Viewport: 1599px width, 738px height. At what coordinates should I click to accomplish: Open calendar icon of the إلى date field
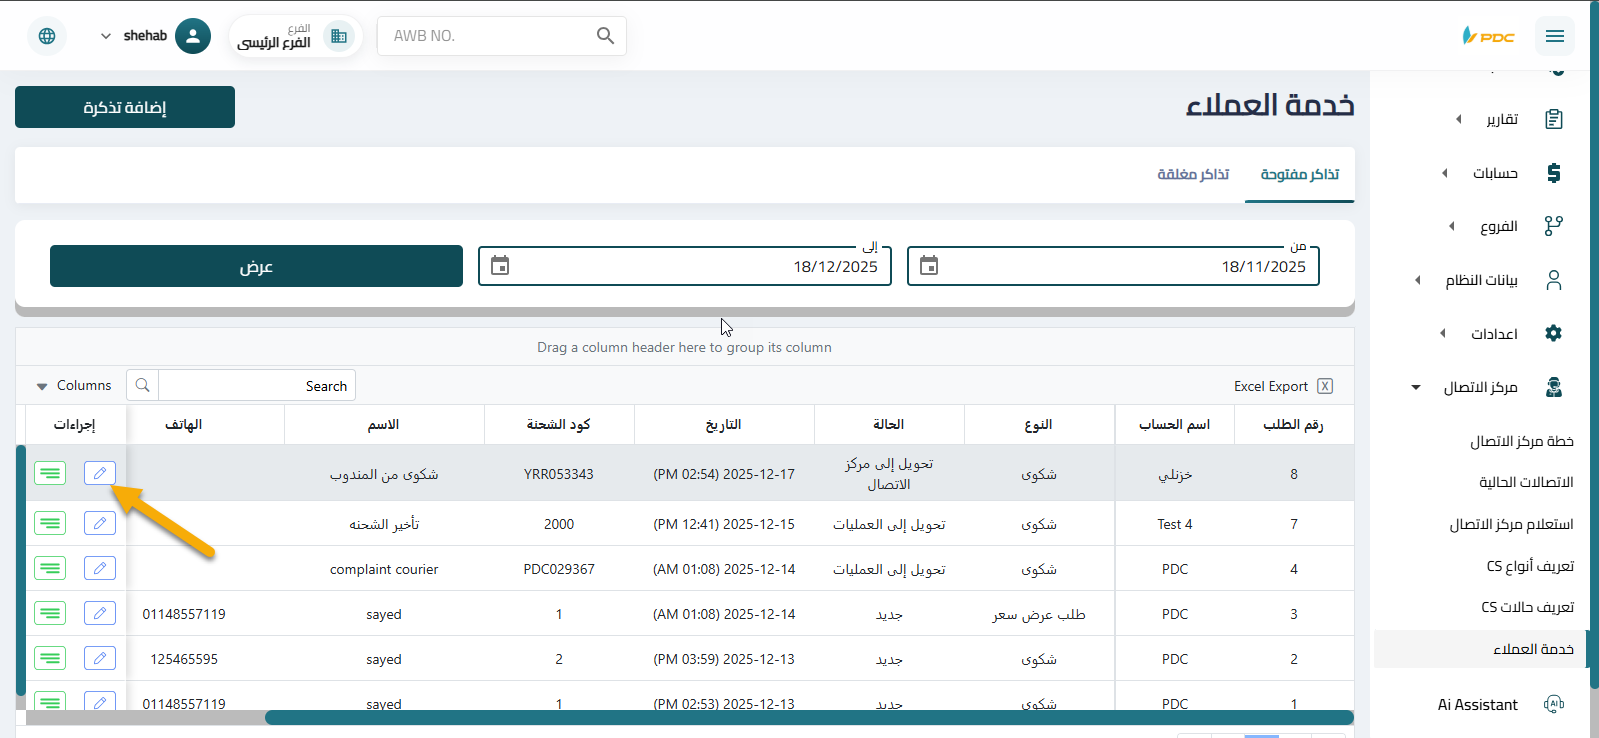pos(500,266)
